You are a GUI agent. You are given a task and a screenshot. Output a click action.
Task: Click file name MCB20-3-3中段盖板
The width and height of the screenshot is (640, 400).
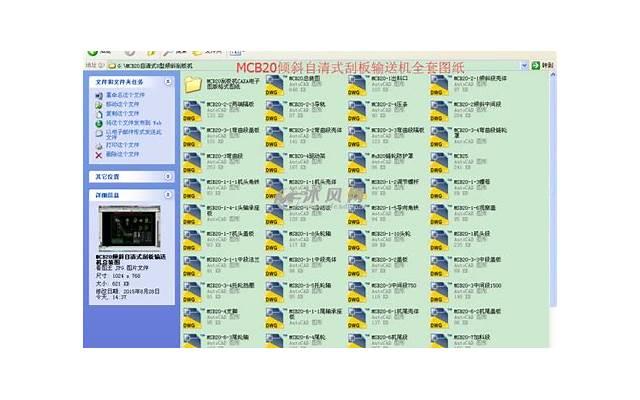tap(478, 259)
